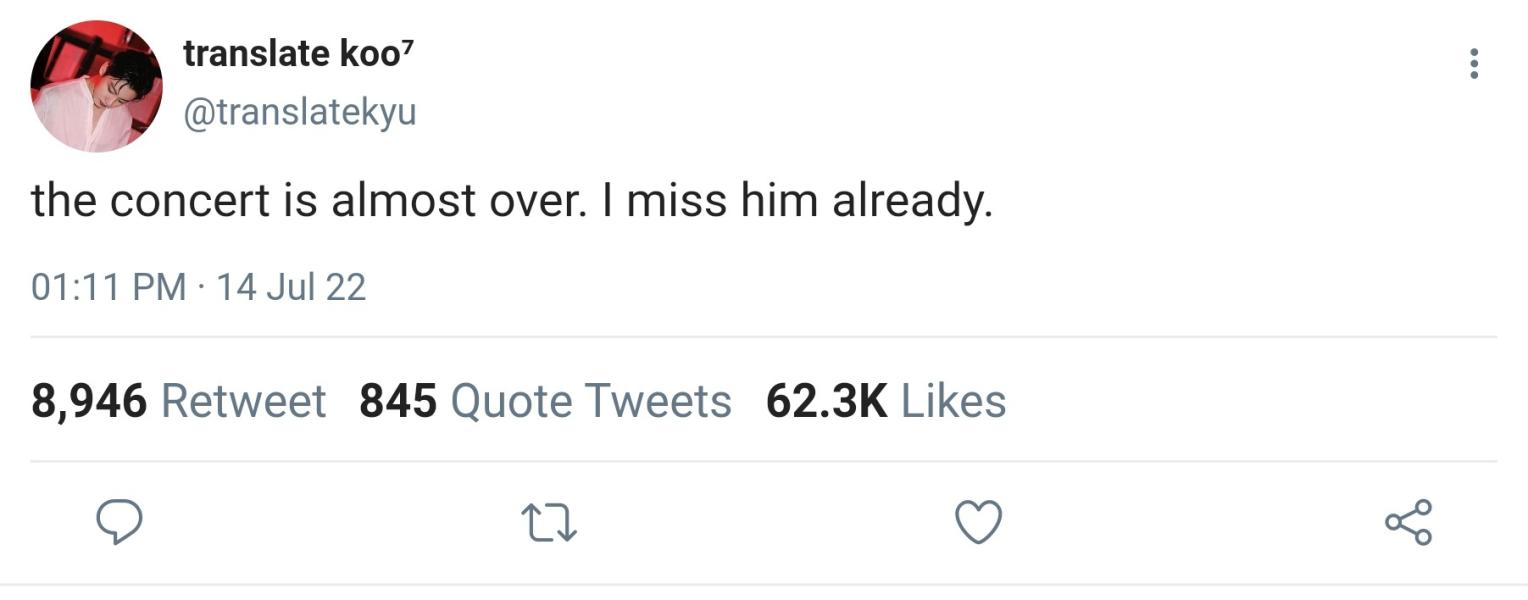Click the date "14 Jul 22"

(291, 287)
